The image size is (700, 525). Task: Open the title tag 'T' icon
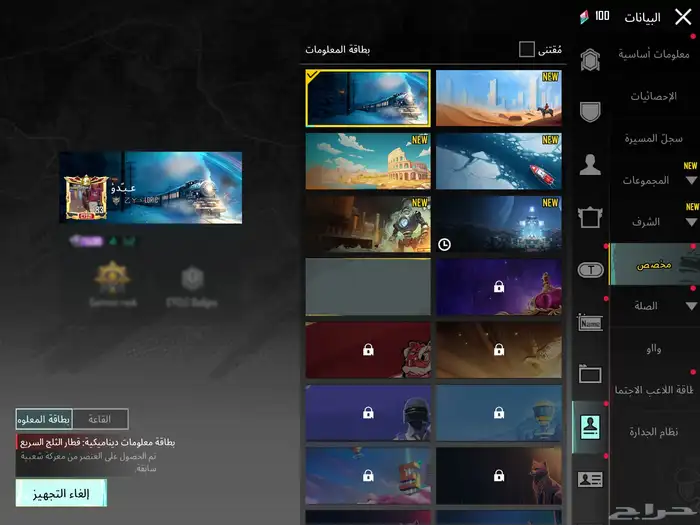590,269
